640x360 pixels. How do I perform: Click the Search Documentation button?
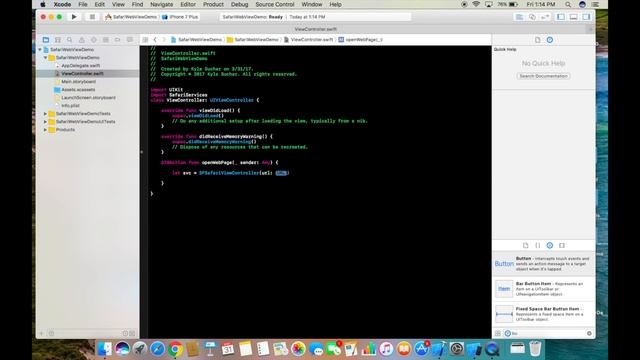(x=543, y=76)
